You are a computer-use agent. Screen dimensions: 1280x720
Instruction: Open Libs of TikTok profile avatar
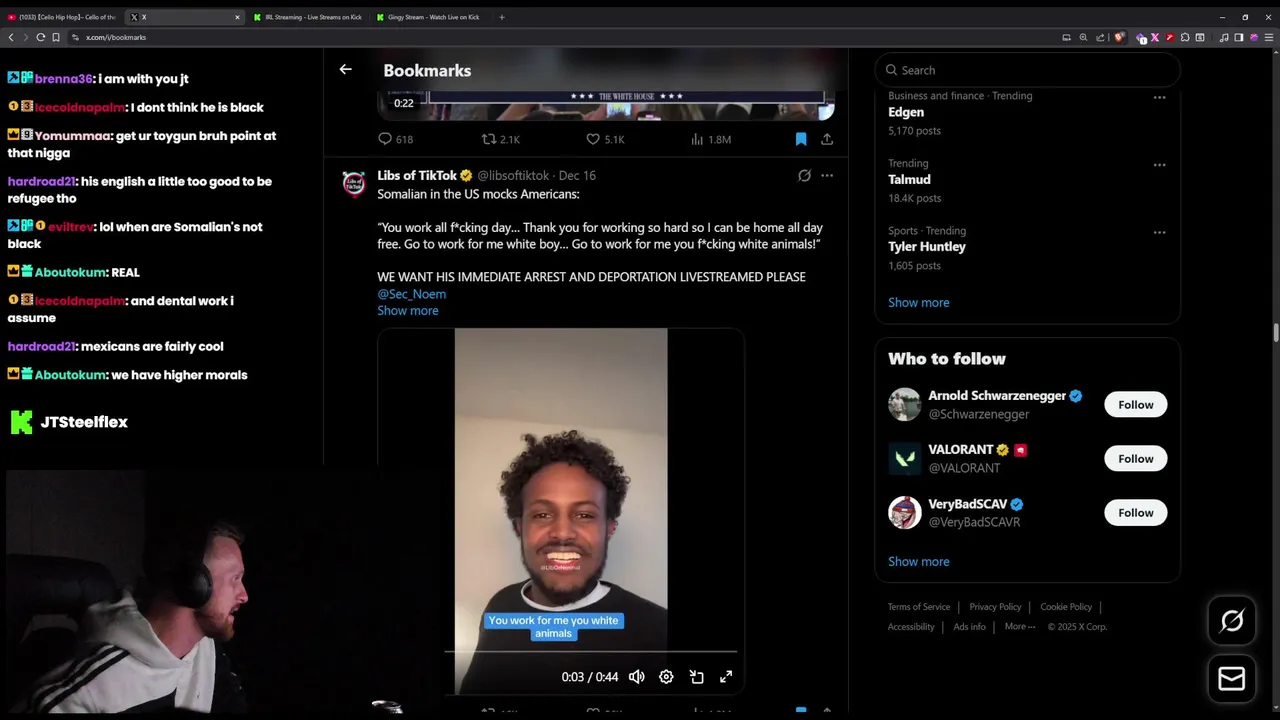pos(354,184)
